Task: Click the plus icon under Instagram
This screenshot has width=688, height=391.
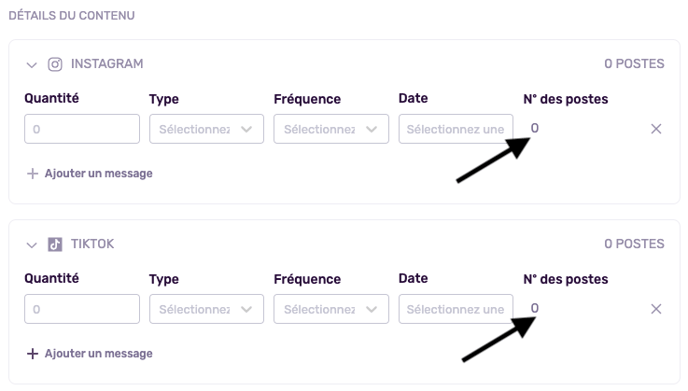Action: pos(32,174)
